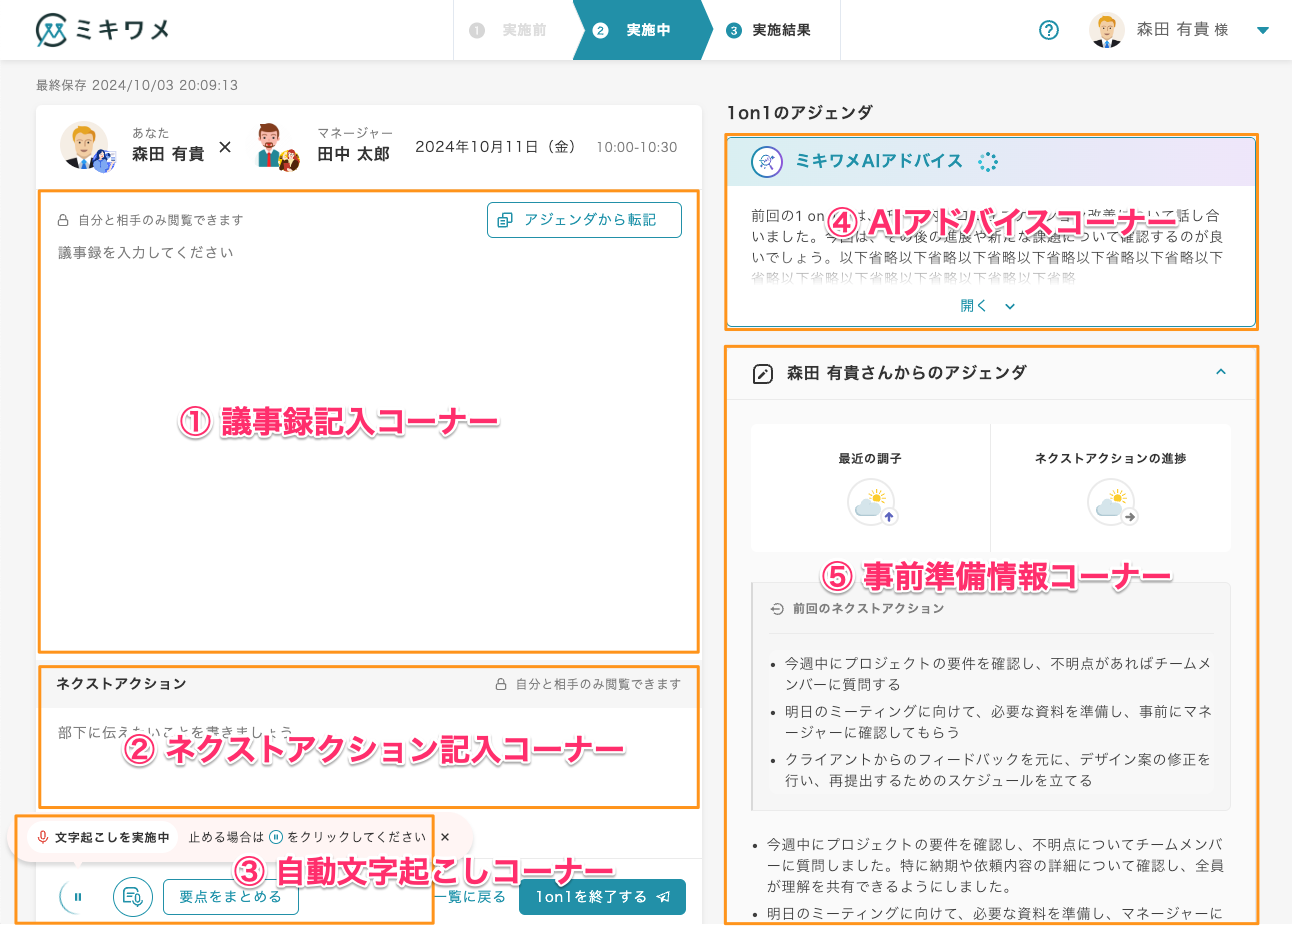
Task: Open the 森田 有貴 user account dropdown
Action: 1262,30
